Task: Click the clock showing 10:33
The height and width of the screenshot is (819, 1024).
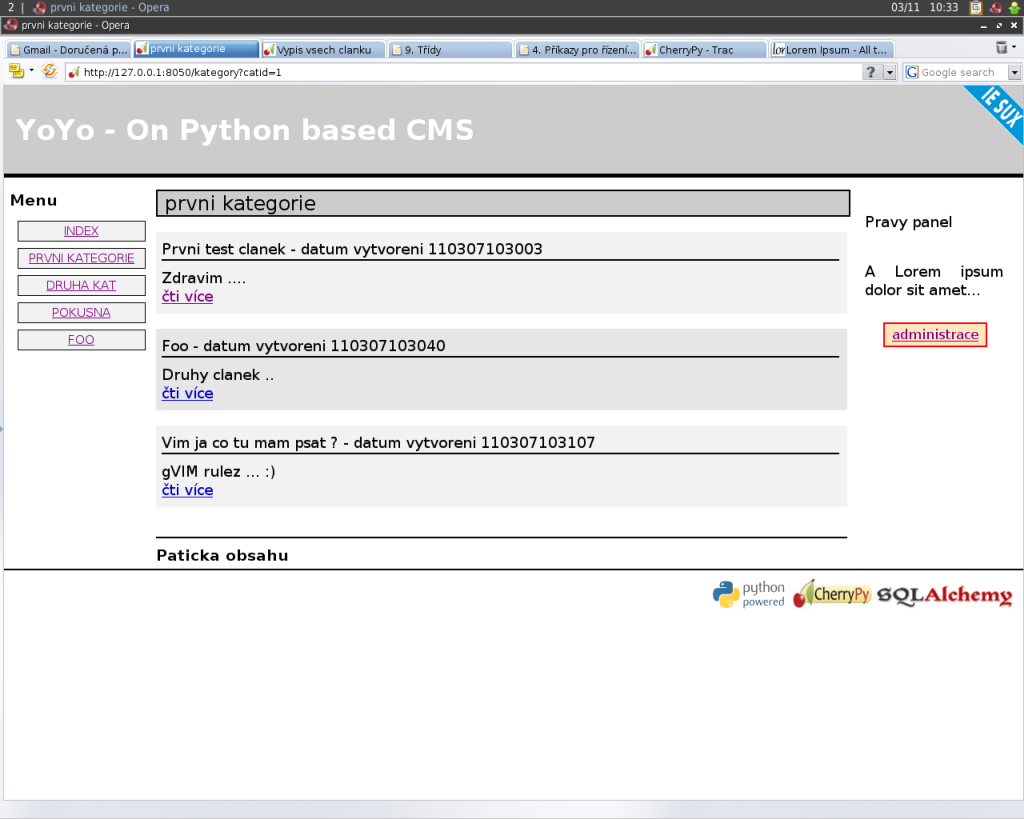Action: 944,7
